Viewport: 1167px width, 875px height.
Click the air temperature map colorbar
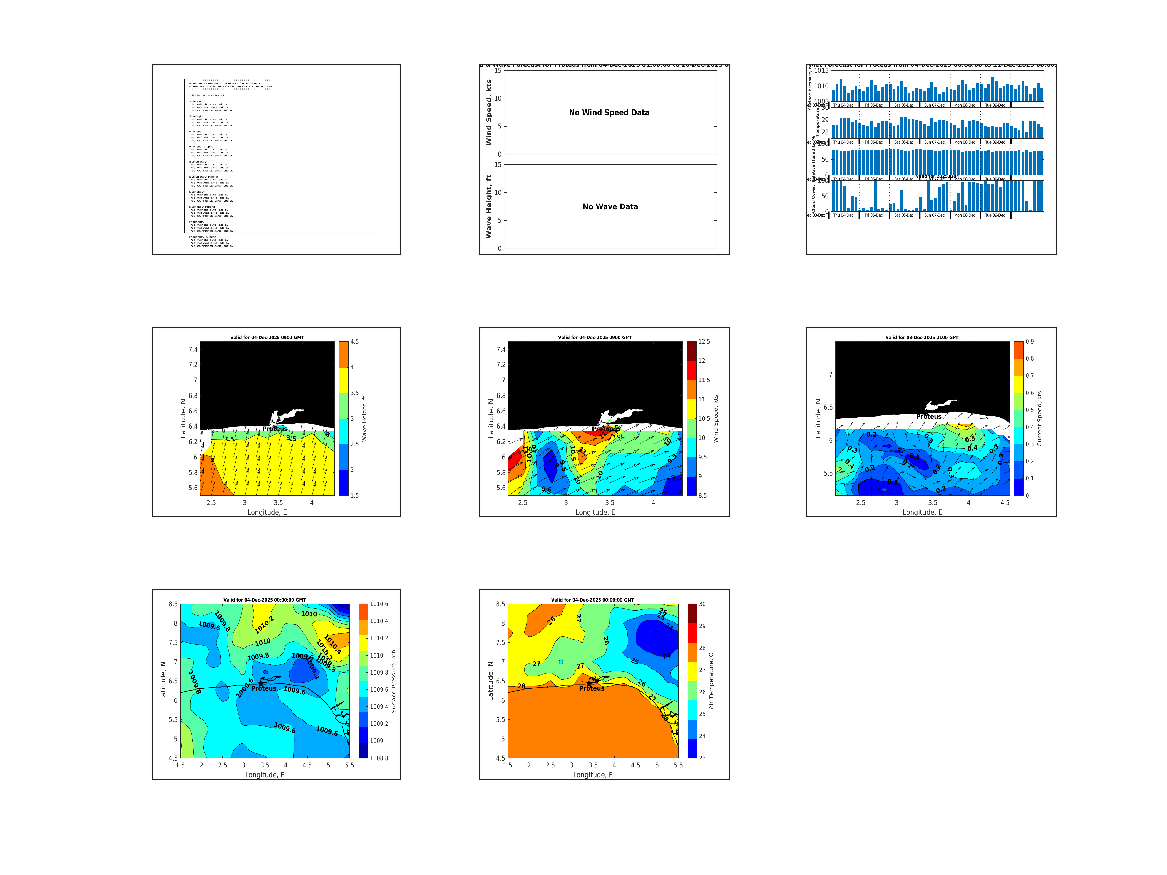click(690, 680)
